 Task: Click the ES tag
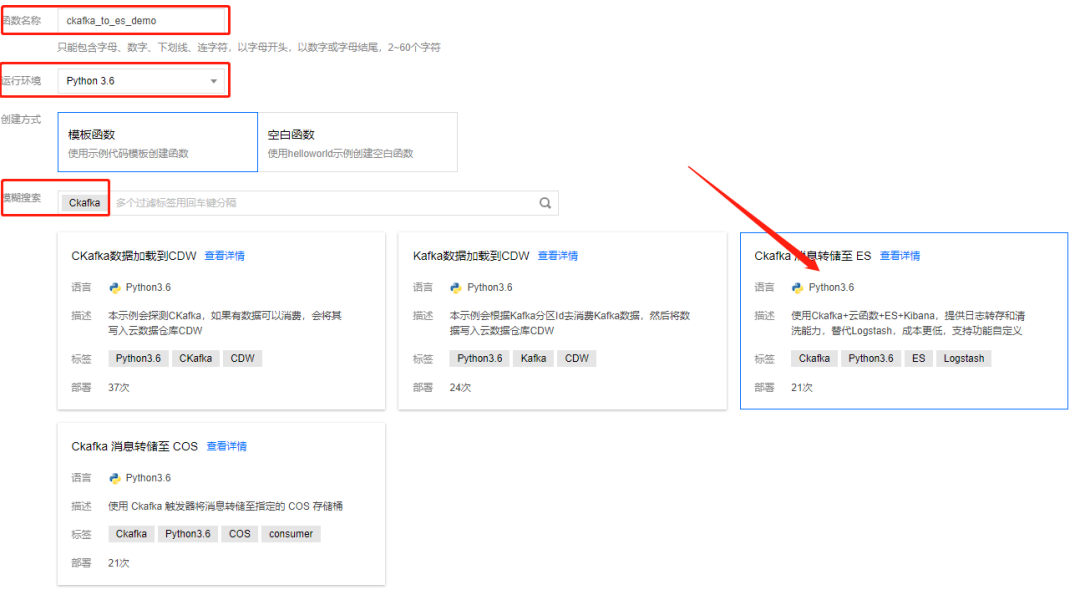coord(919,359)
